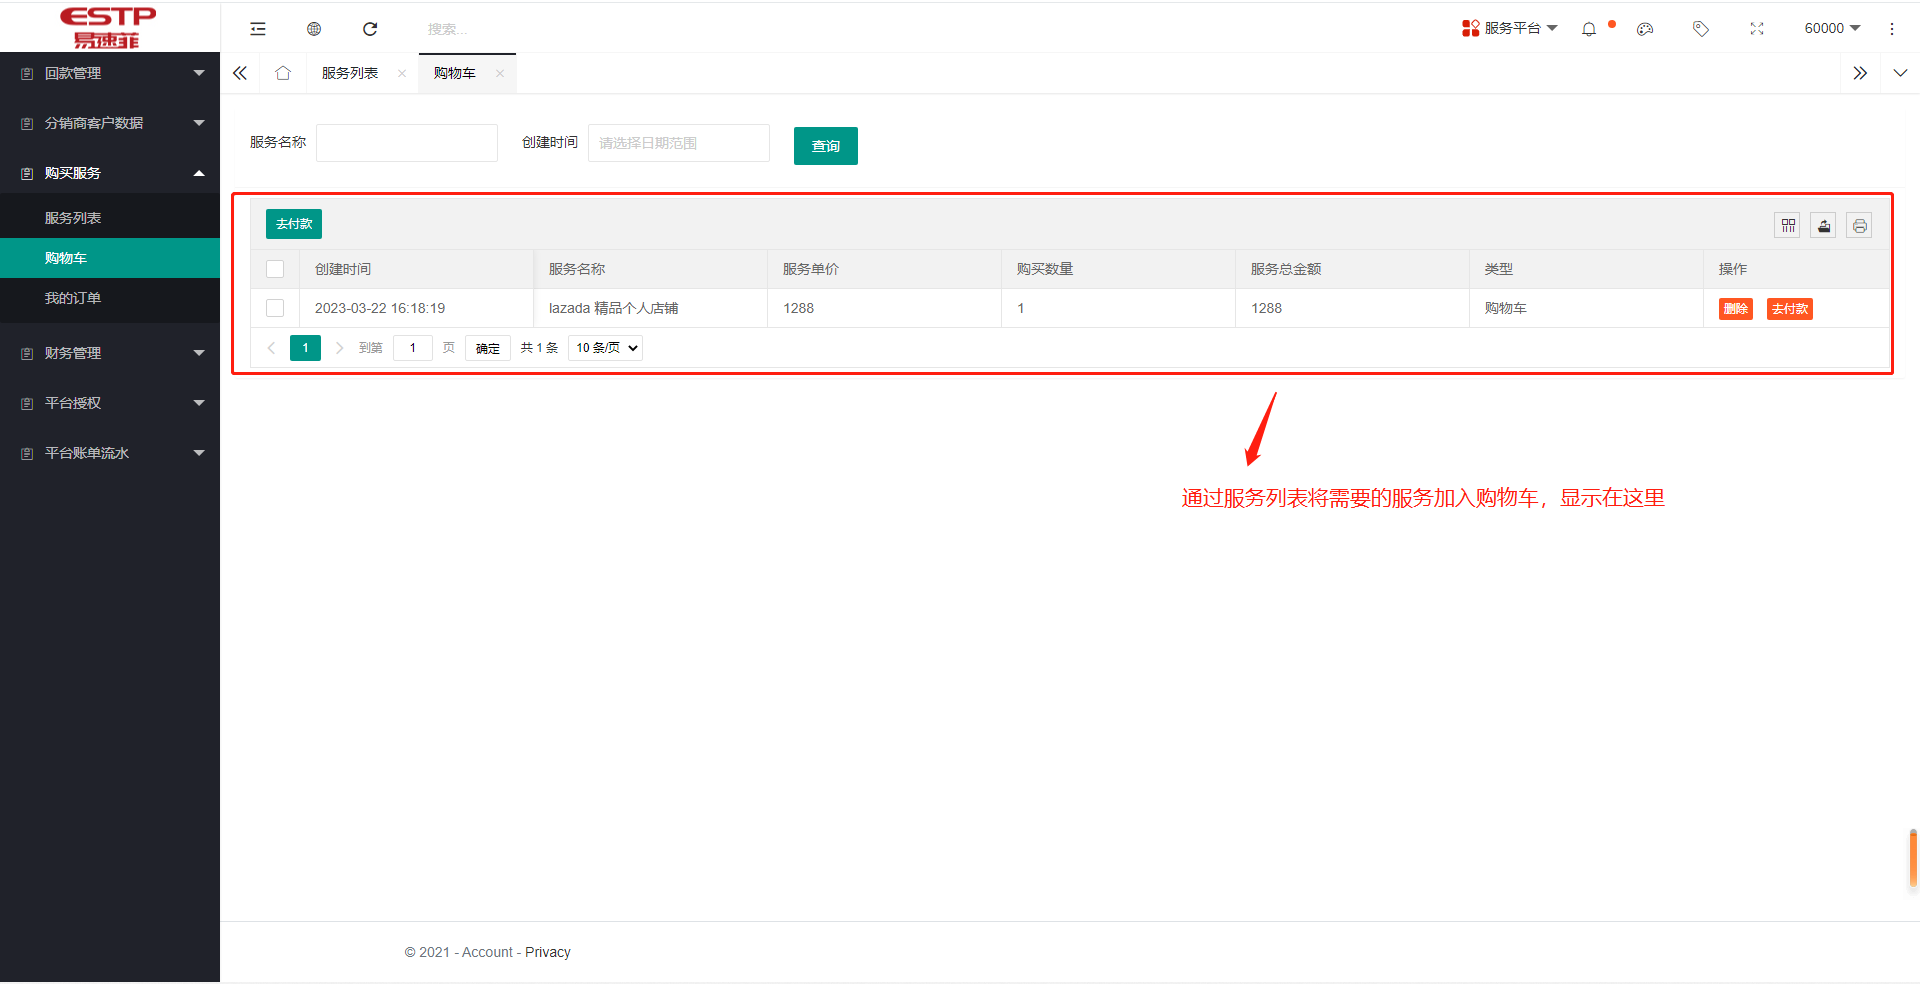
Task: Check the select-all checkbox in table header
Action: [275, 269]
